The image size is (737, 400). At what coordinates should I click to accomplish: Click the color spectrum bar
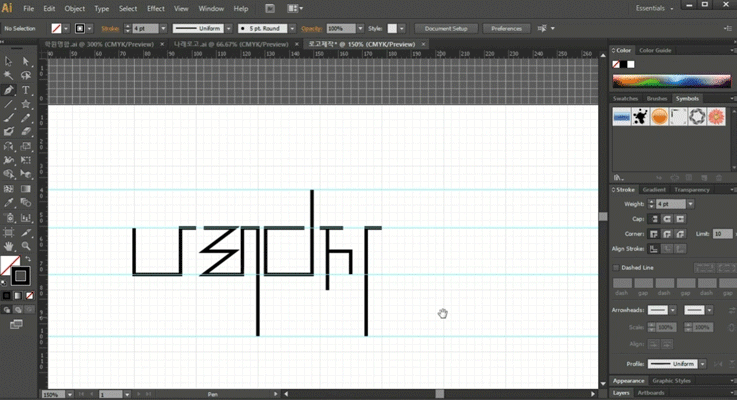(672, 81)
